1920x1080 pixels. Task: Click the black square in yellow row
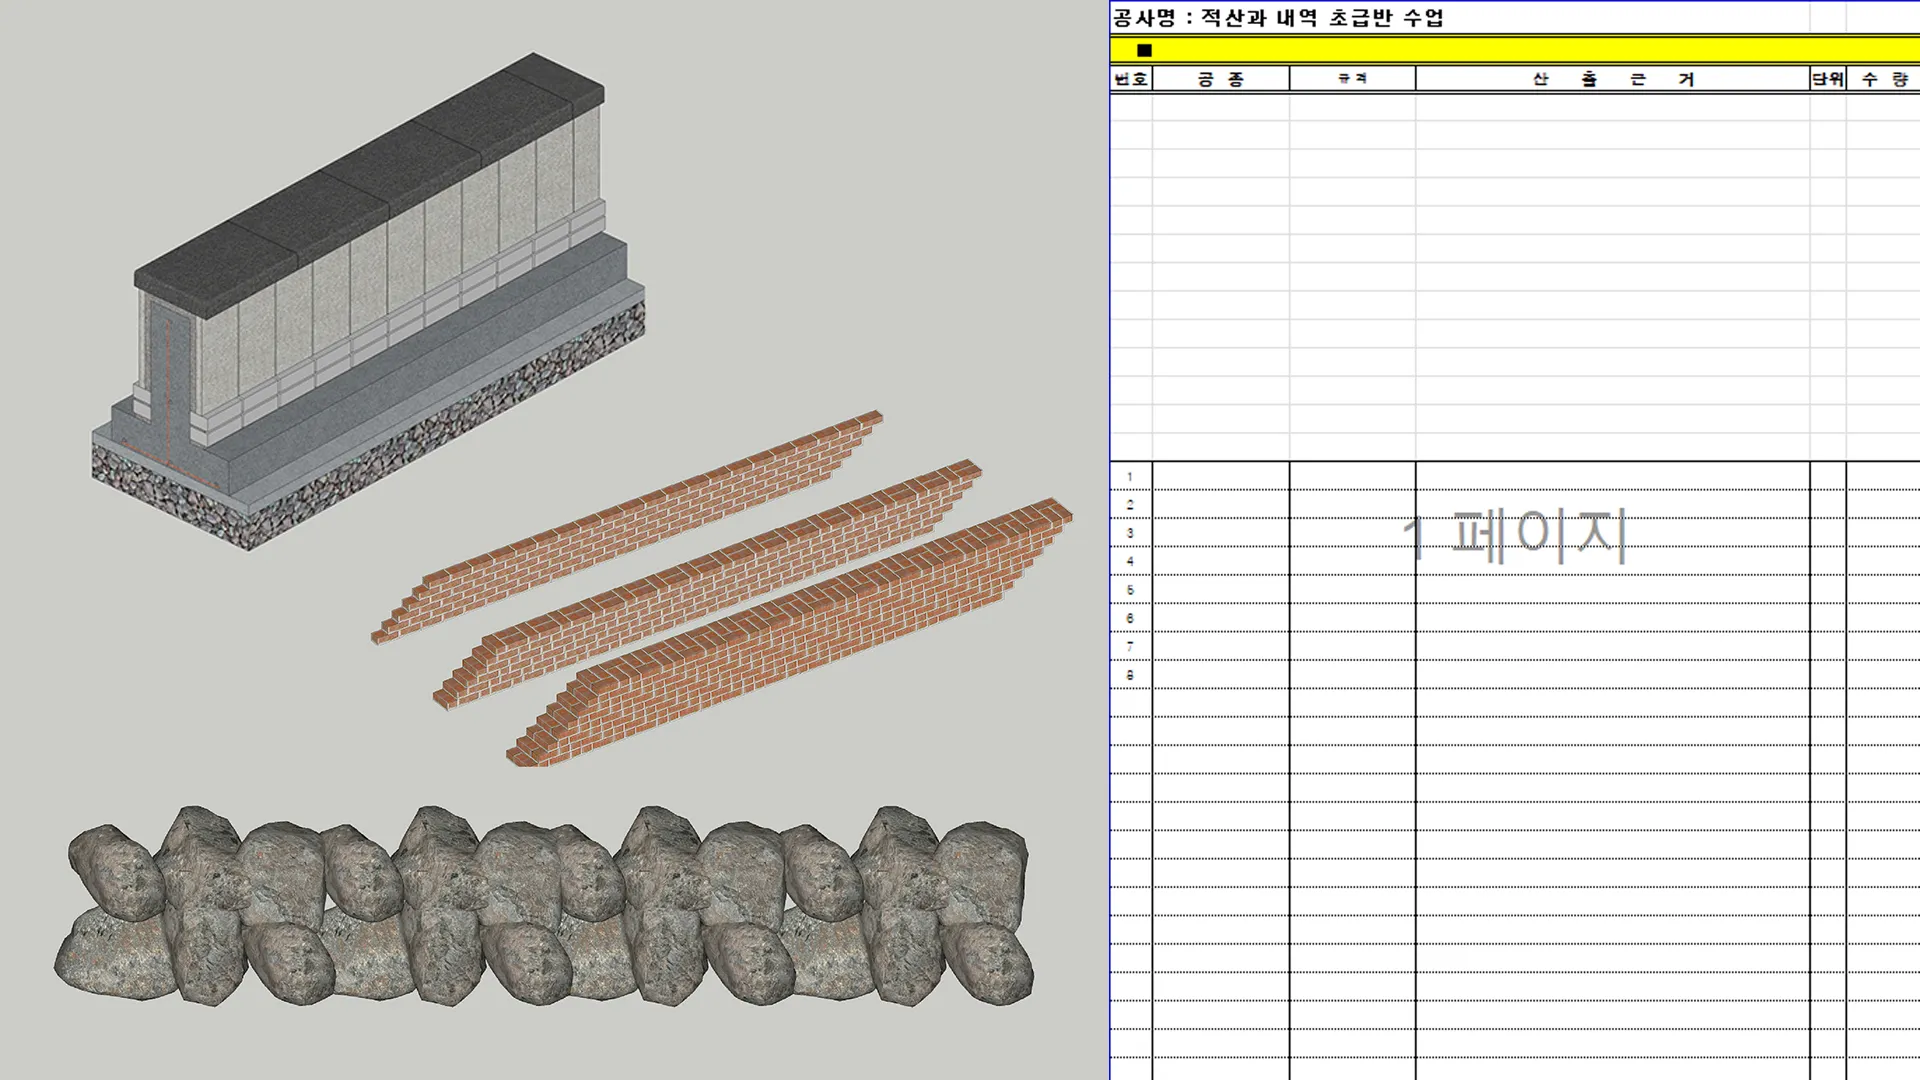pos(1144,50)
